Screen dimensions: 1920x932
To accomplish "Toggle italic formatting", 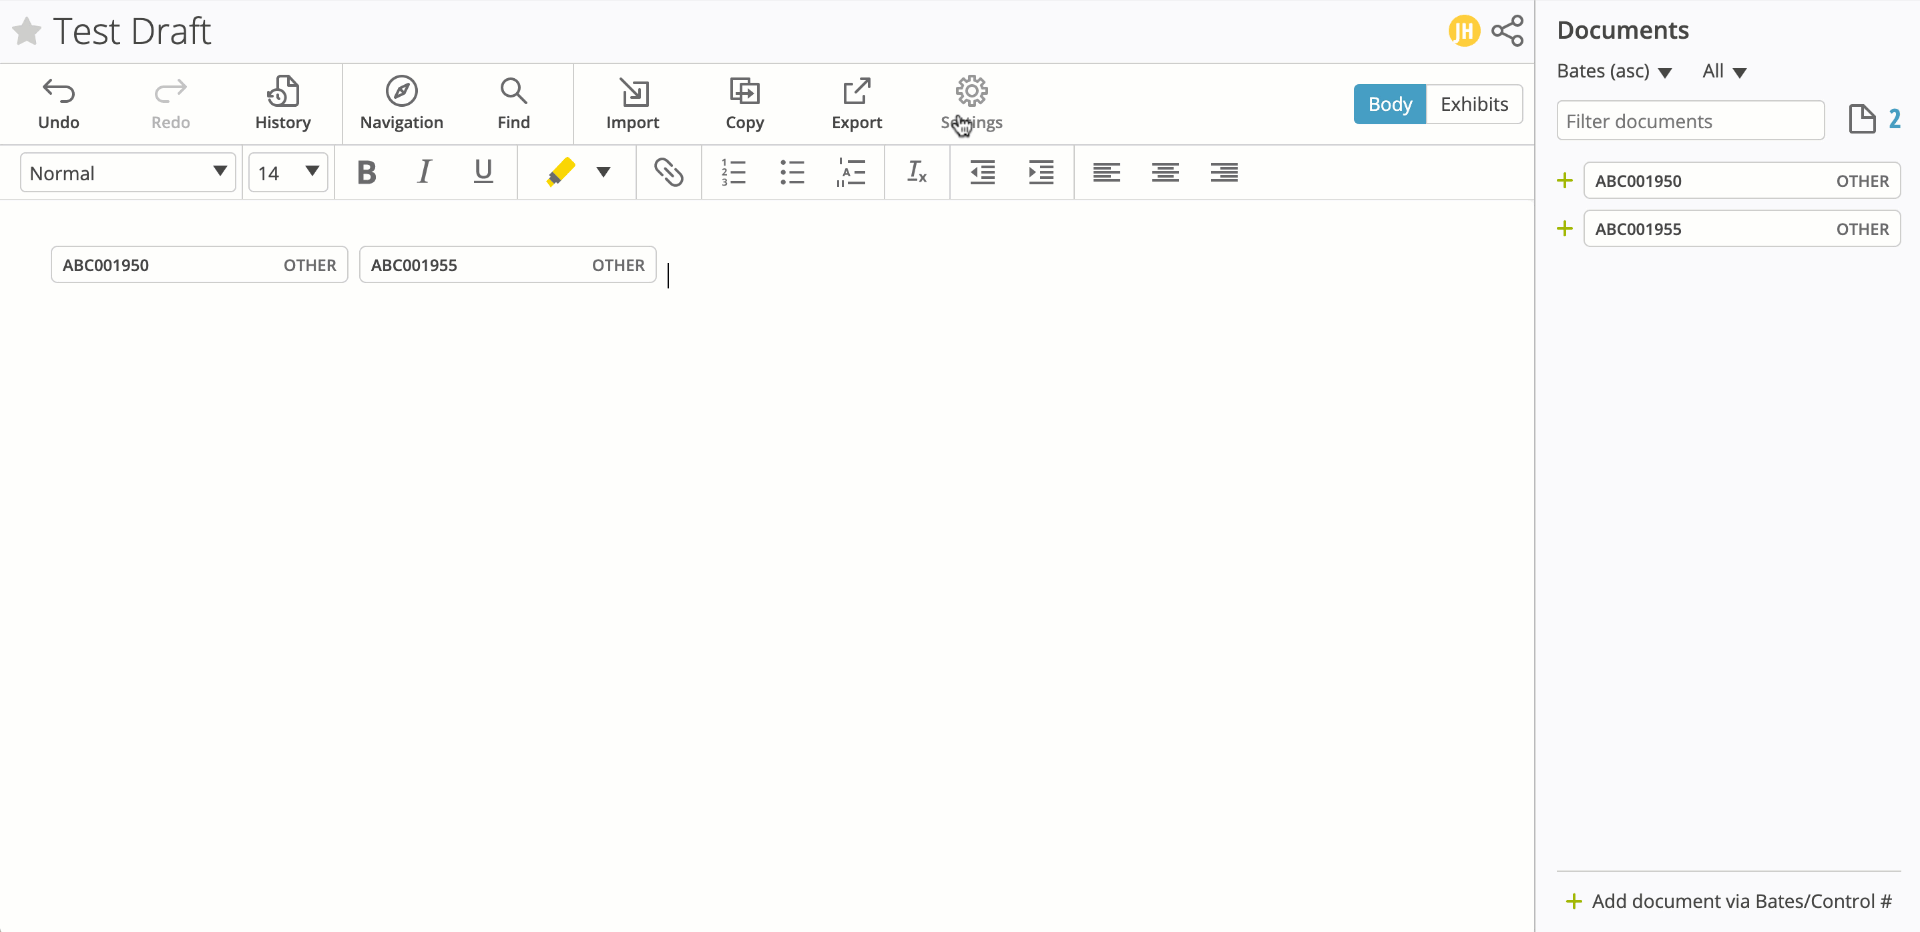I will coord(424,172).
